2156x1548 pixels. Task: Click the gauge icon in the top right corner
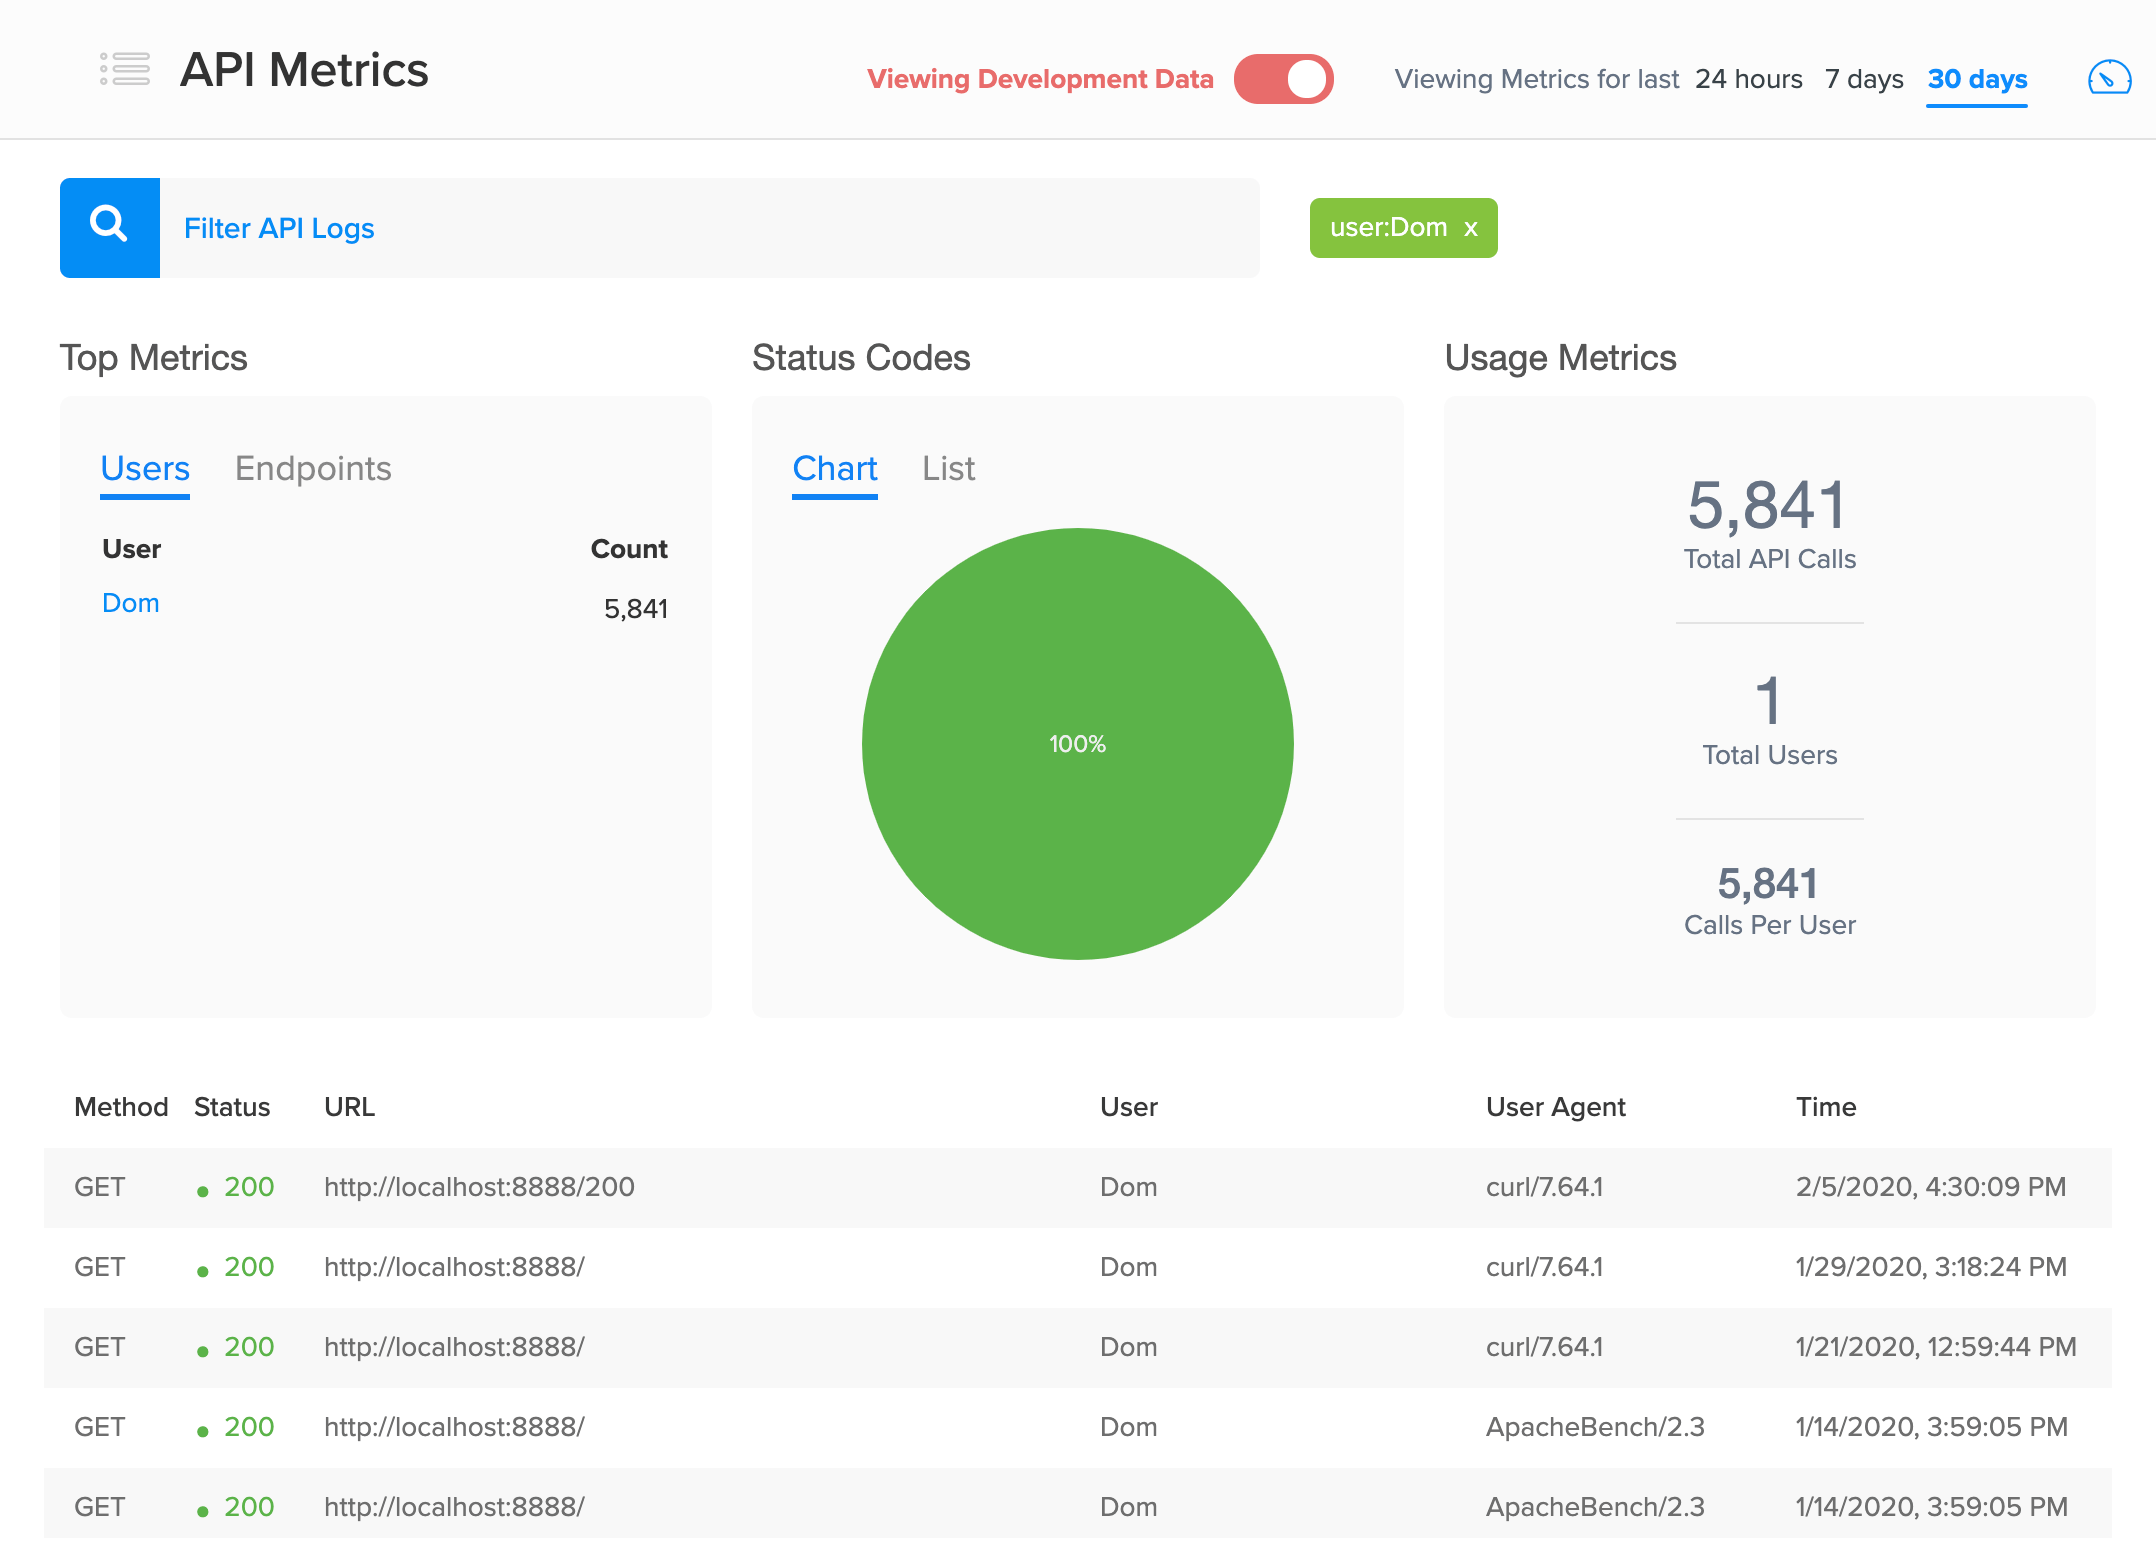tap(2110, 77)
